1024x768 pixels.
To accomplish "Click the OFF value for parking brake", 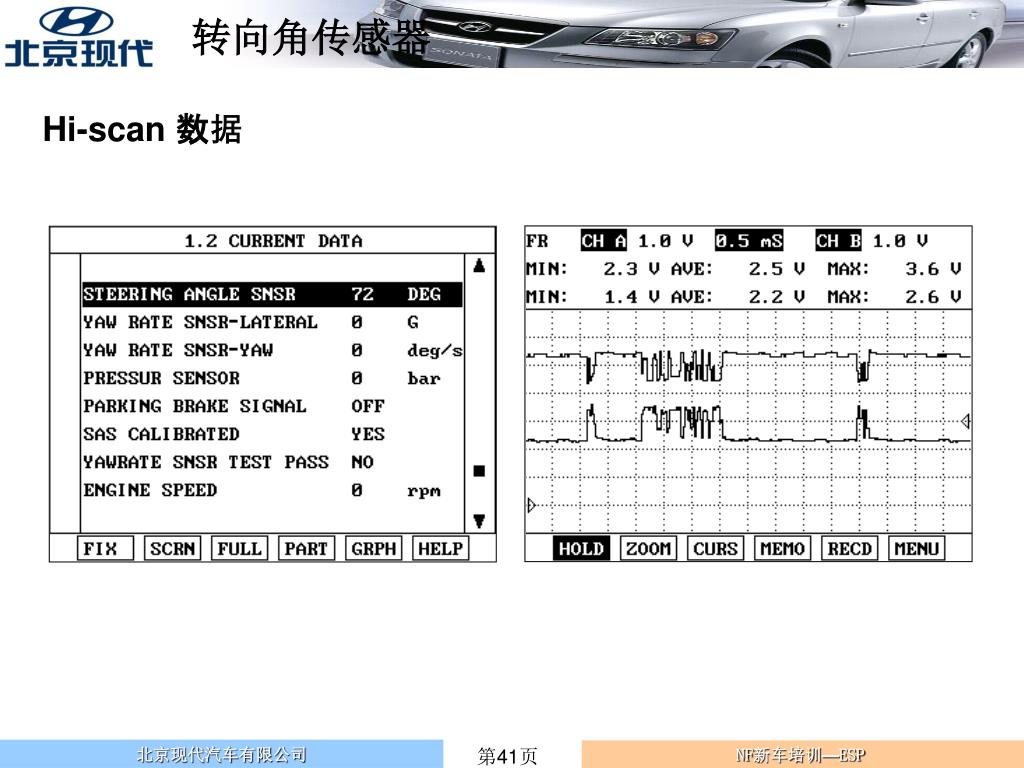I will coord(368,406).
